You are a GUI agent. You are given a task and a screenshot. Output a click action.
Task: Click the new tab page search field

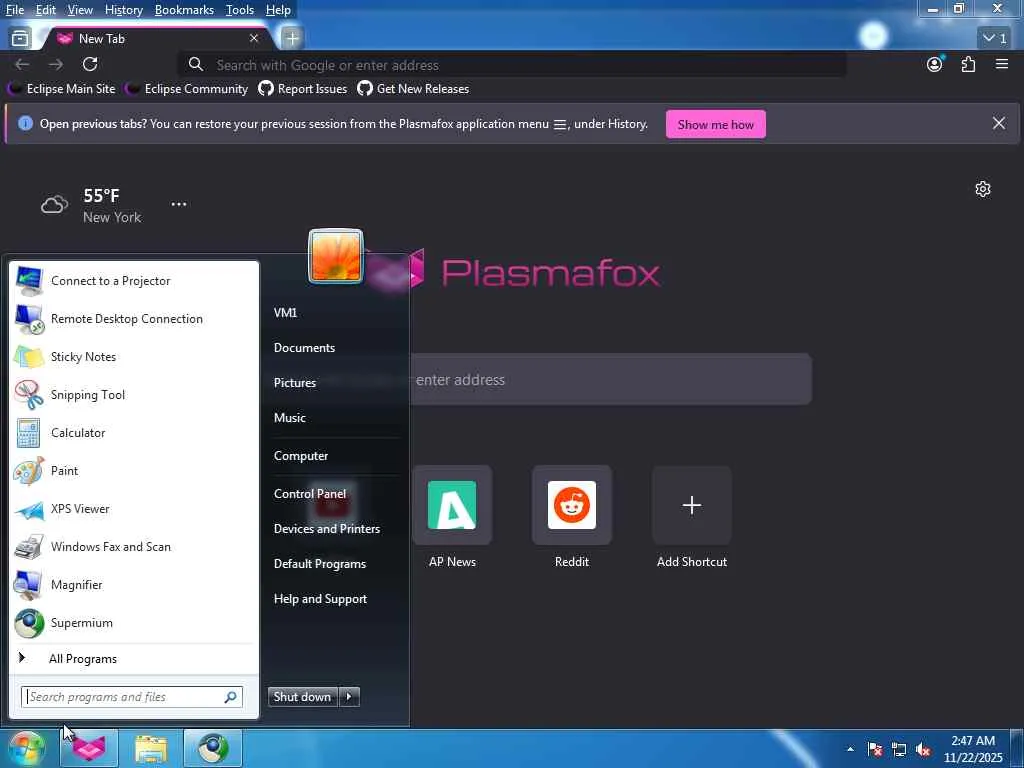point(610,379)
